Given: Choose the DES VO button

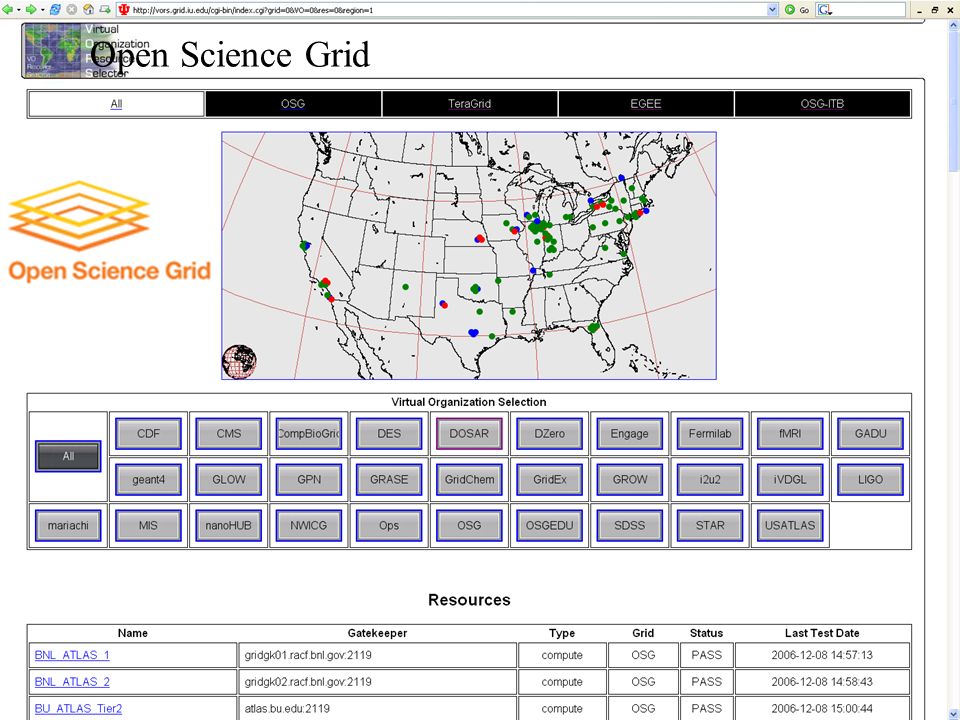Looking at the screenshot, I should [x=389, y=433].
